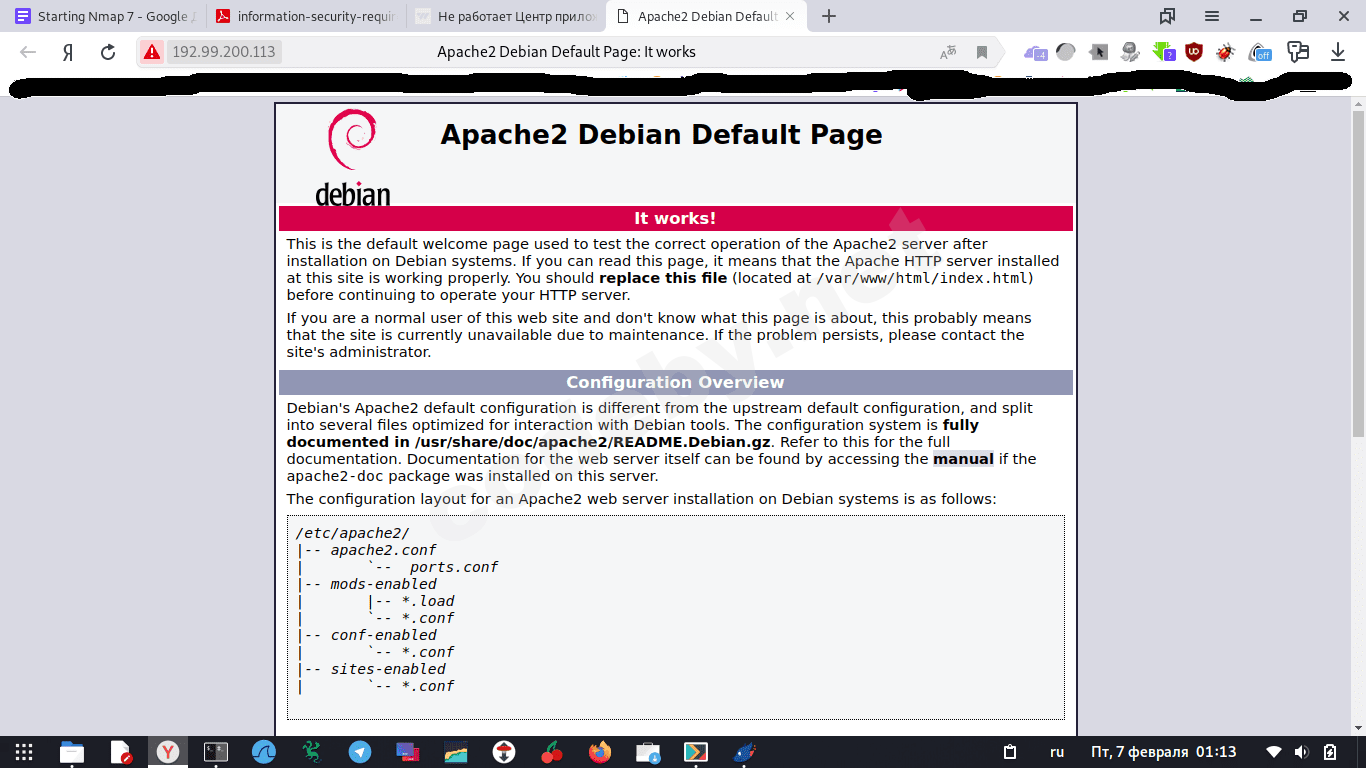Toggle the 'ru' keyboard layout indicator
1366x768 pixels.
[x=1057, y=752]
